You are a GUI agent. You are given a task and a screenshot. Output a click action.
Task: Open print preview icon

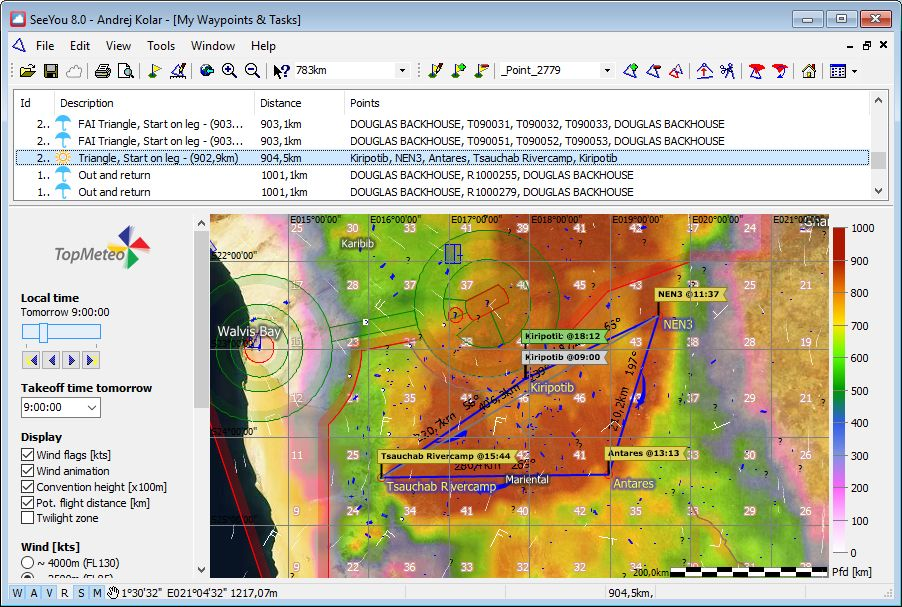tap(125, 71)
